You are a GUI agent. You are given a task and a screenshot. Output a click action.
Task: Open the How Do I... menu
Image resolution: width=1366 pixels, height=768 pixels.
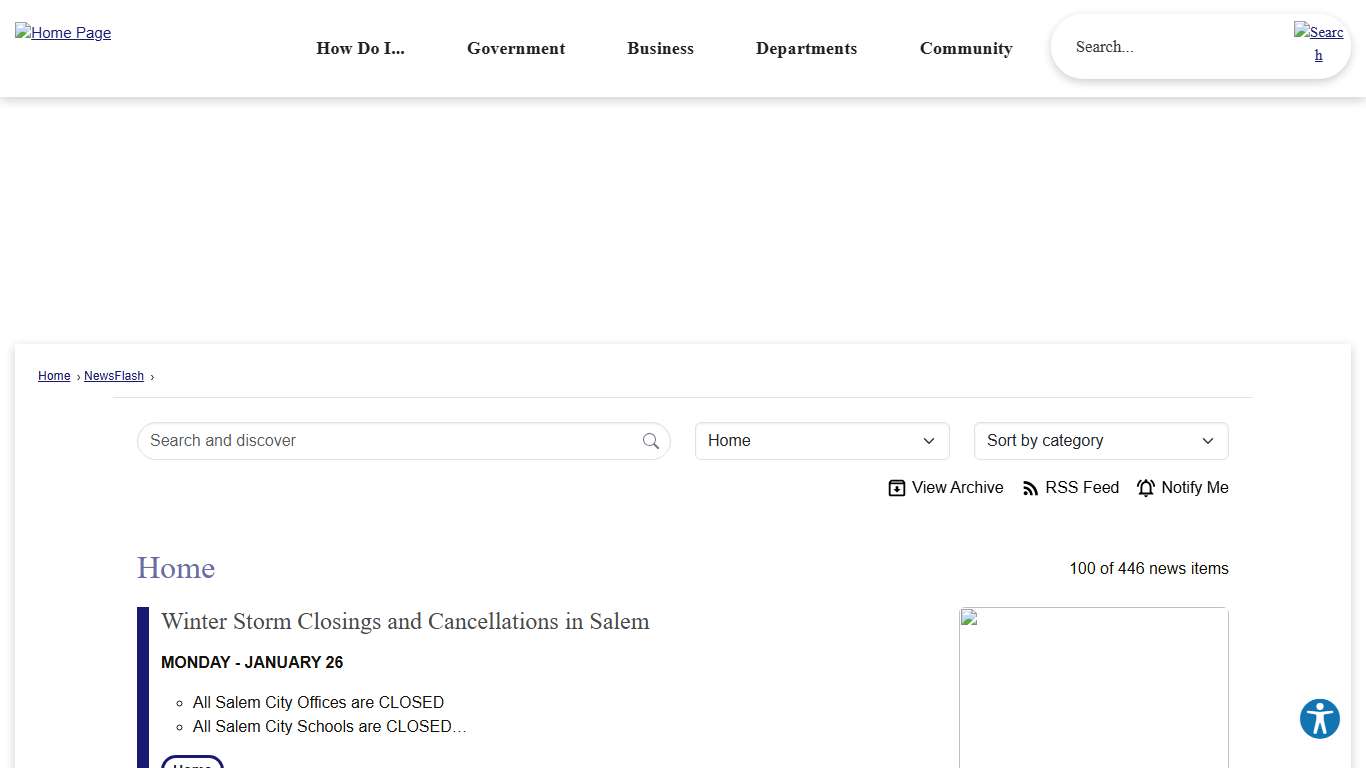pyautogui.click(x=360, y=49)
